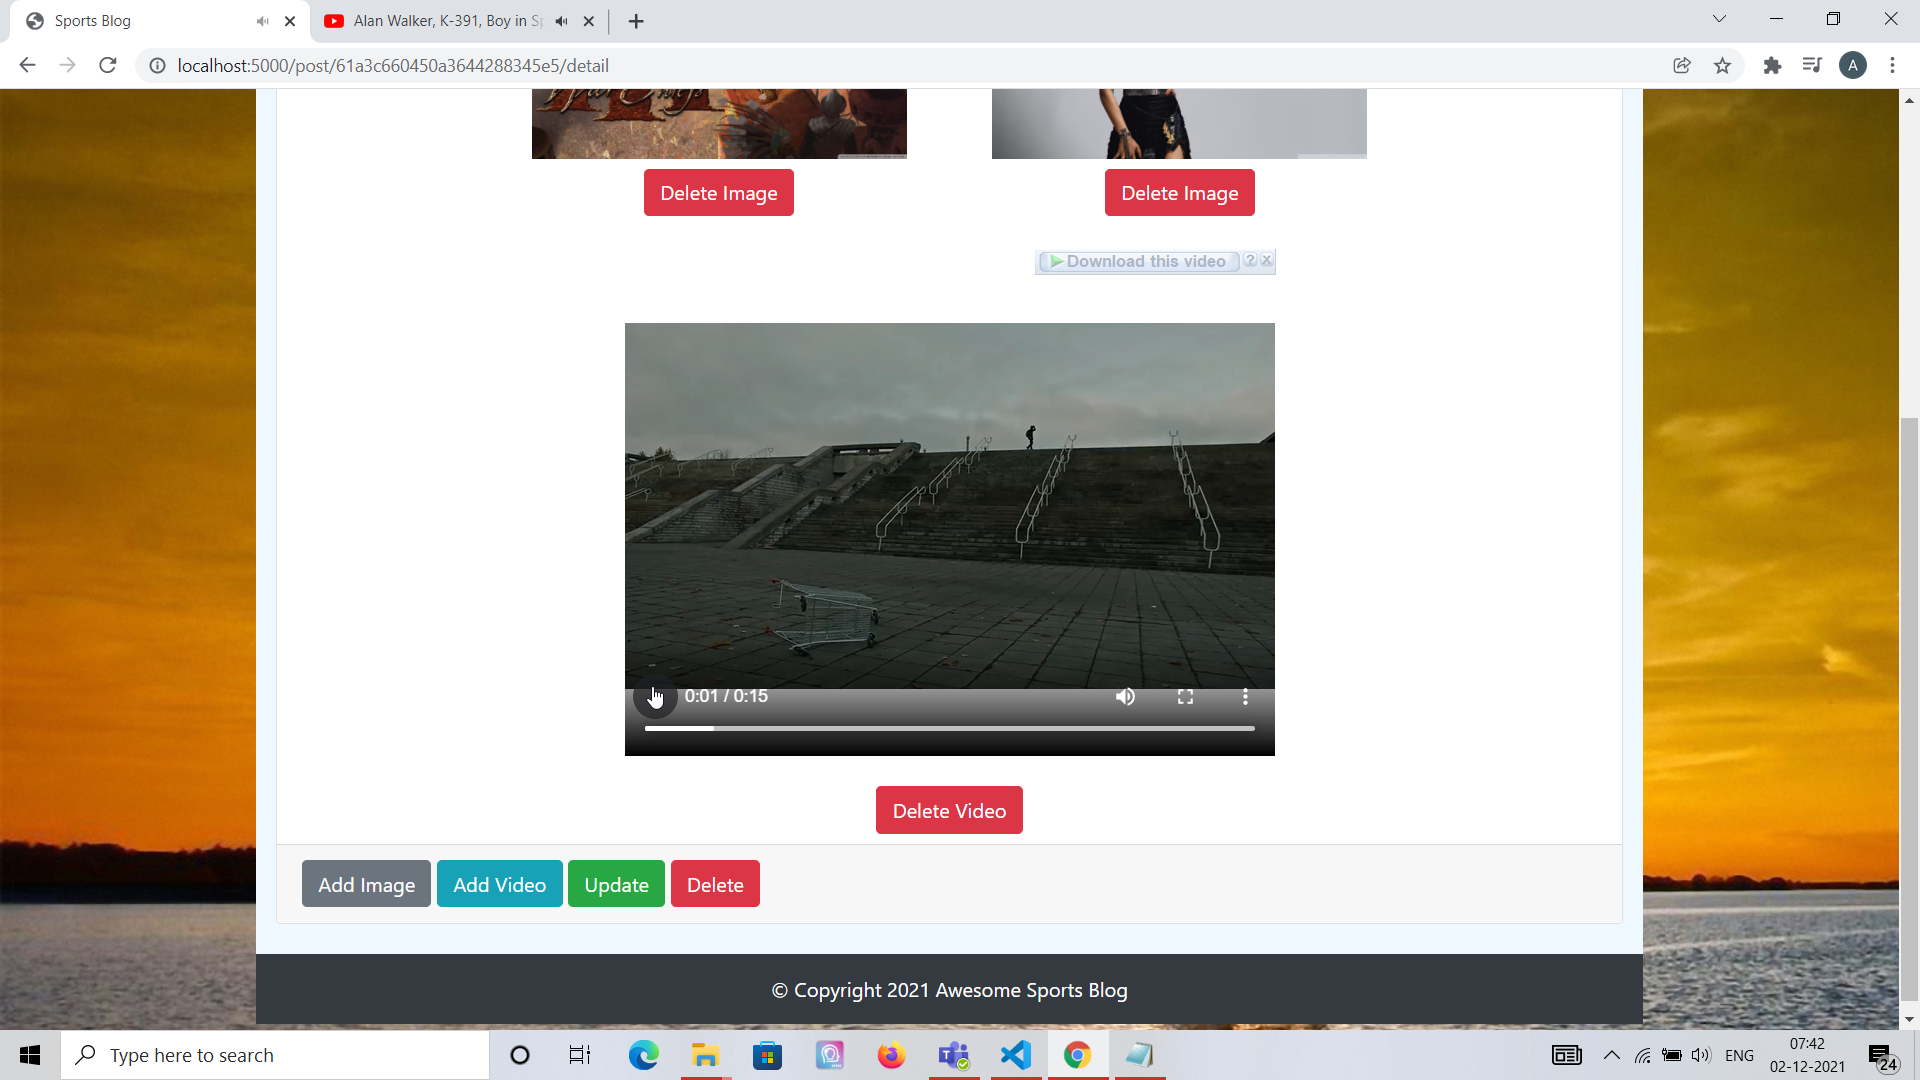This screenshot has height=1080, width=1920.
Task: Open Visual Studio Code from taskbar
Action: tap(1015, 1055)
